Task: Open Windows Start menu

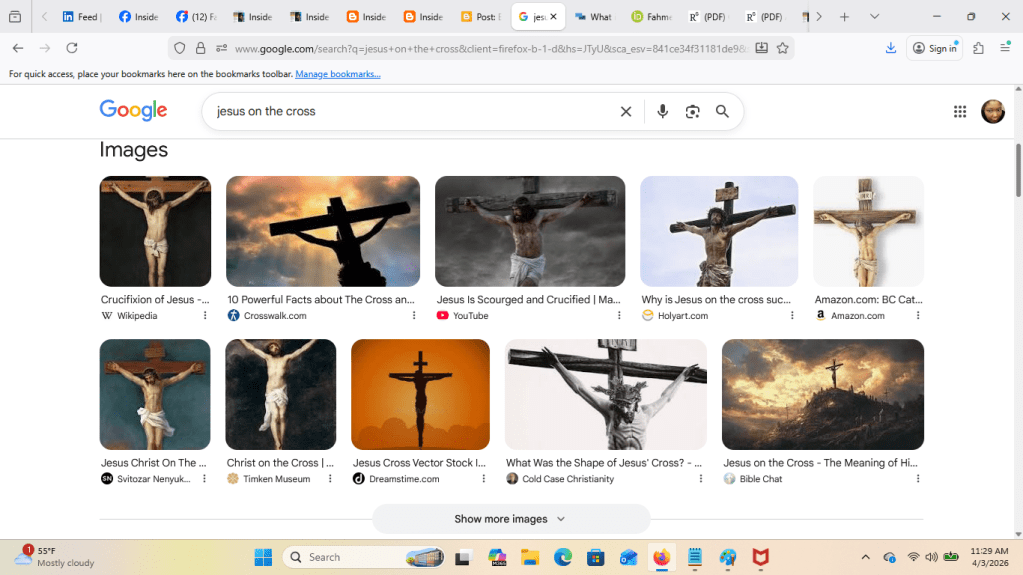Action: click(263, 557)
